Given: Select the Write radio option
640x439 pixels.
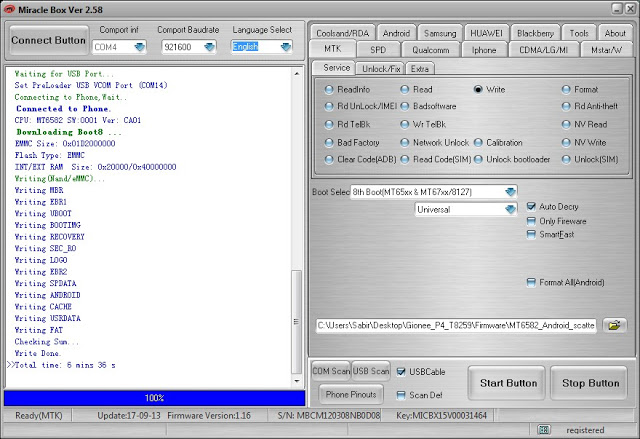Looking at the screenshot, I should coord(489,89).
